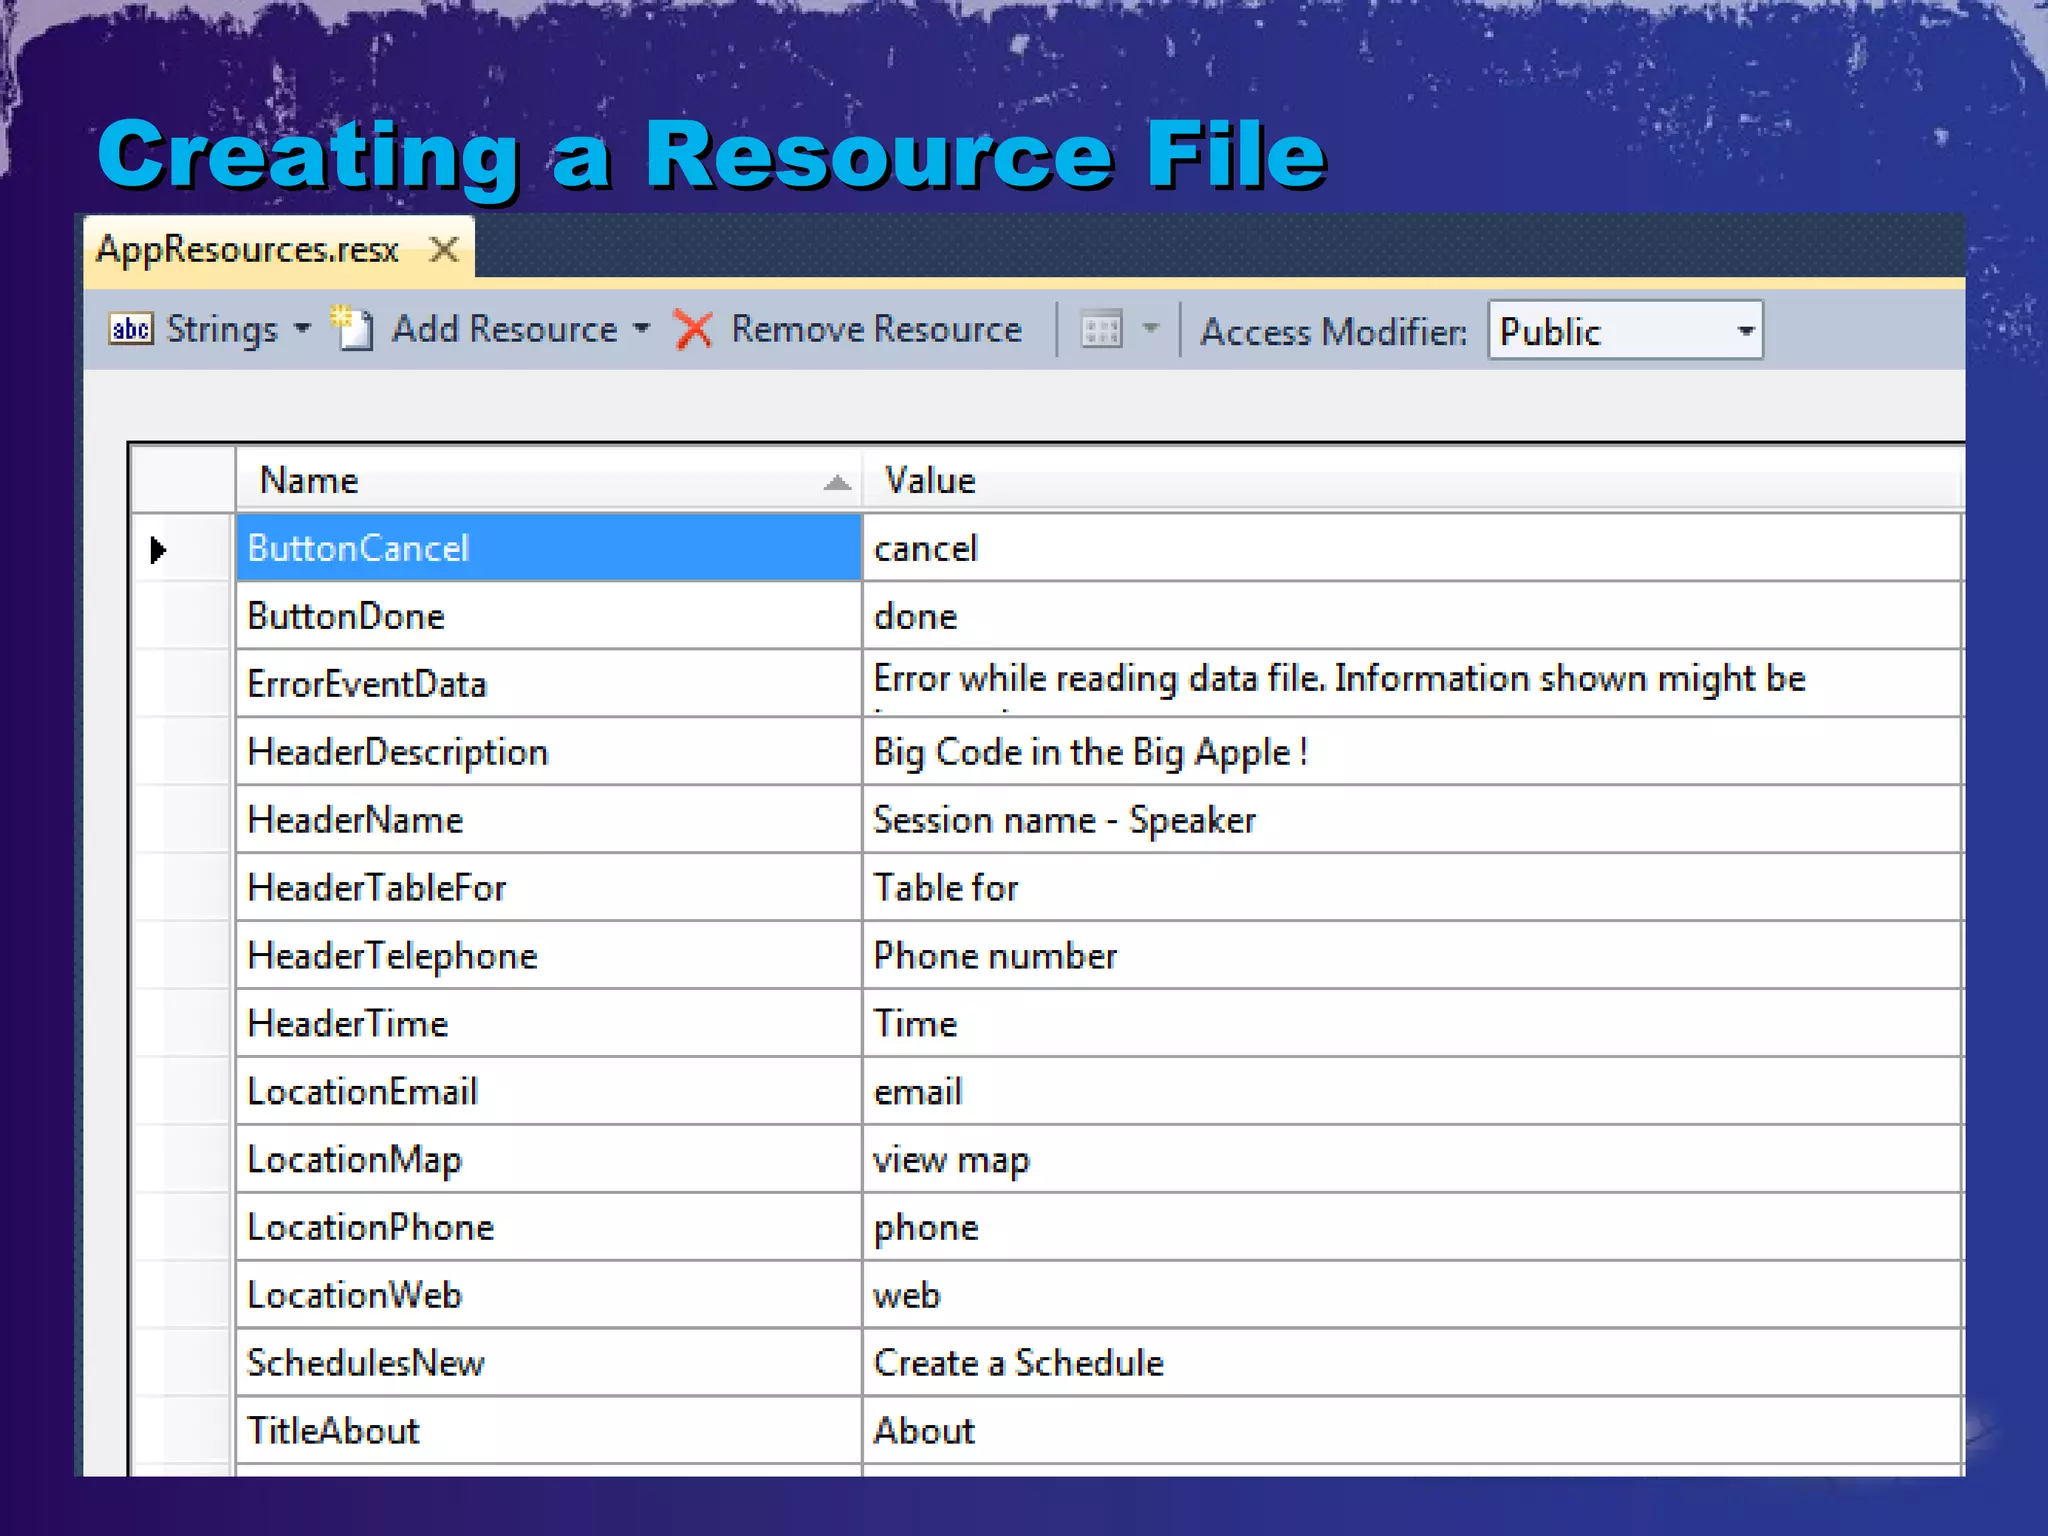
Task: Click the 'phone' value cell
Action: (1411, 1228)
